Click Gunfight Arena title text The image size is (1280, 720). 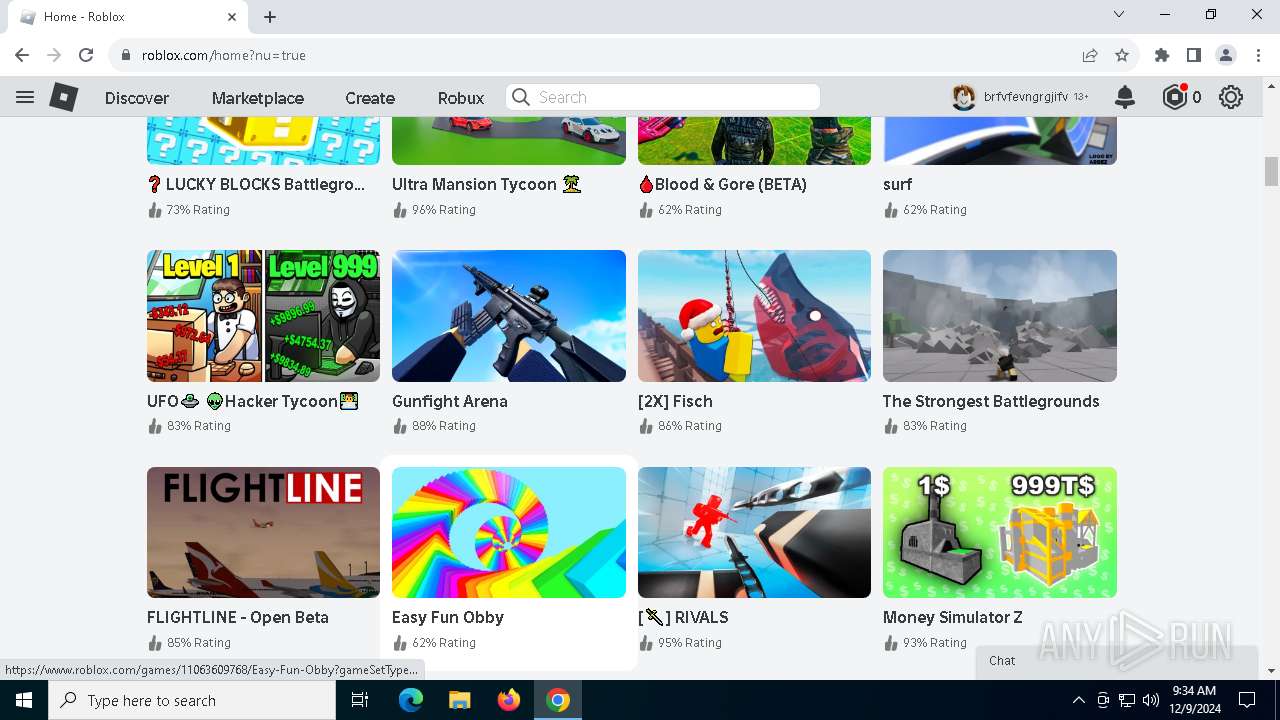coord(450,401)
